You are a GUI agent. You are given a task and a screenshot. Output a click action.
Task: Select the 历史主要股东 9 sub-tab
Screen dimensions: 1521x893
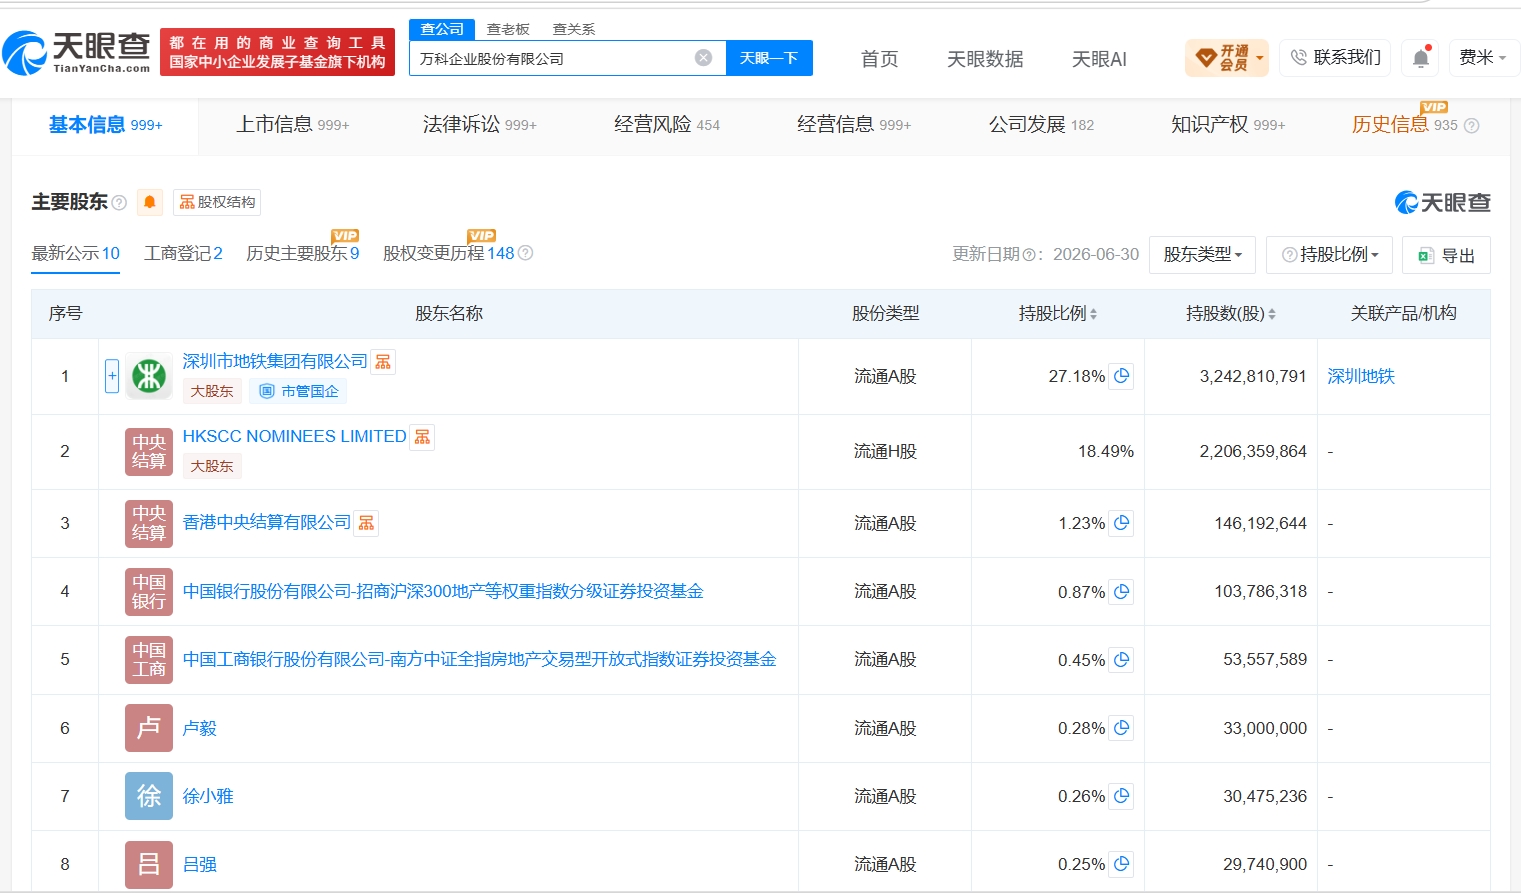tap(302, 254)
